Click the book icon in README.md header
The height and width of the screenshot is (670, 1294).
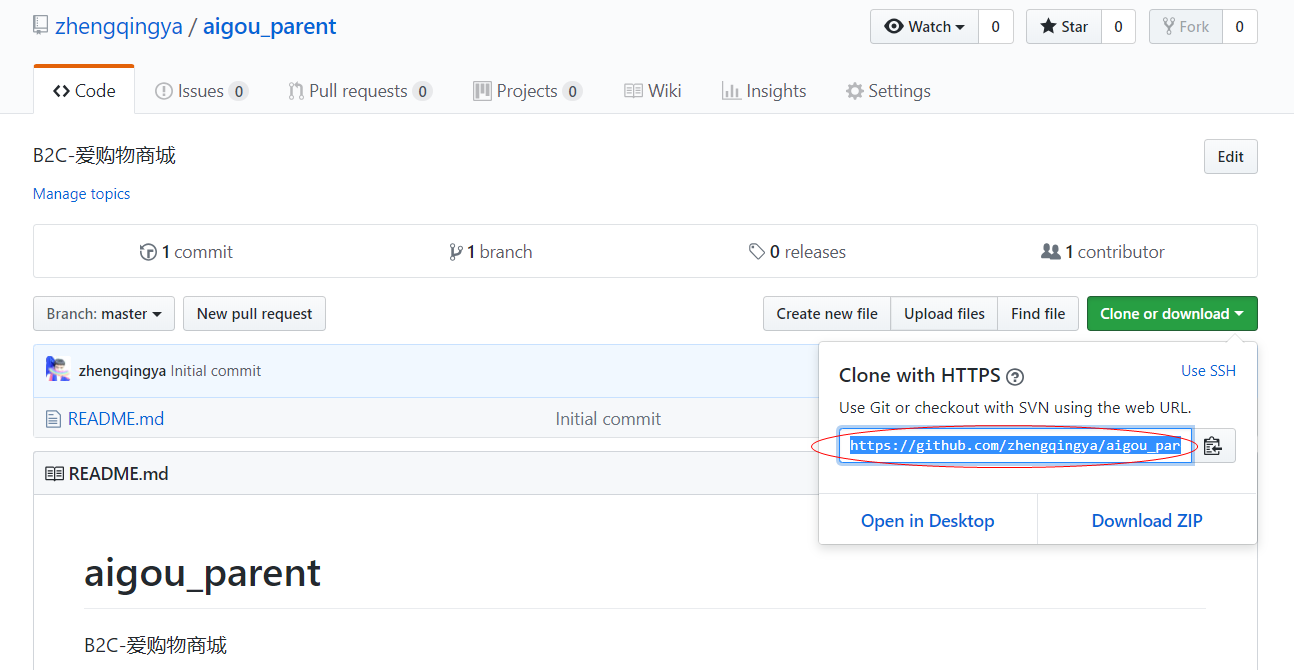[x=54, y=474]
